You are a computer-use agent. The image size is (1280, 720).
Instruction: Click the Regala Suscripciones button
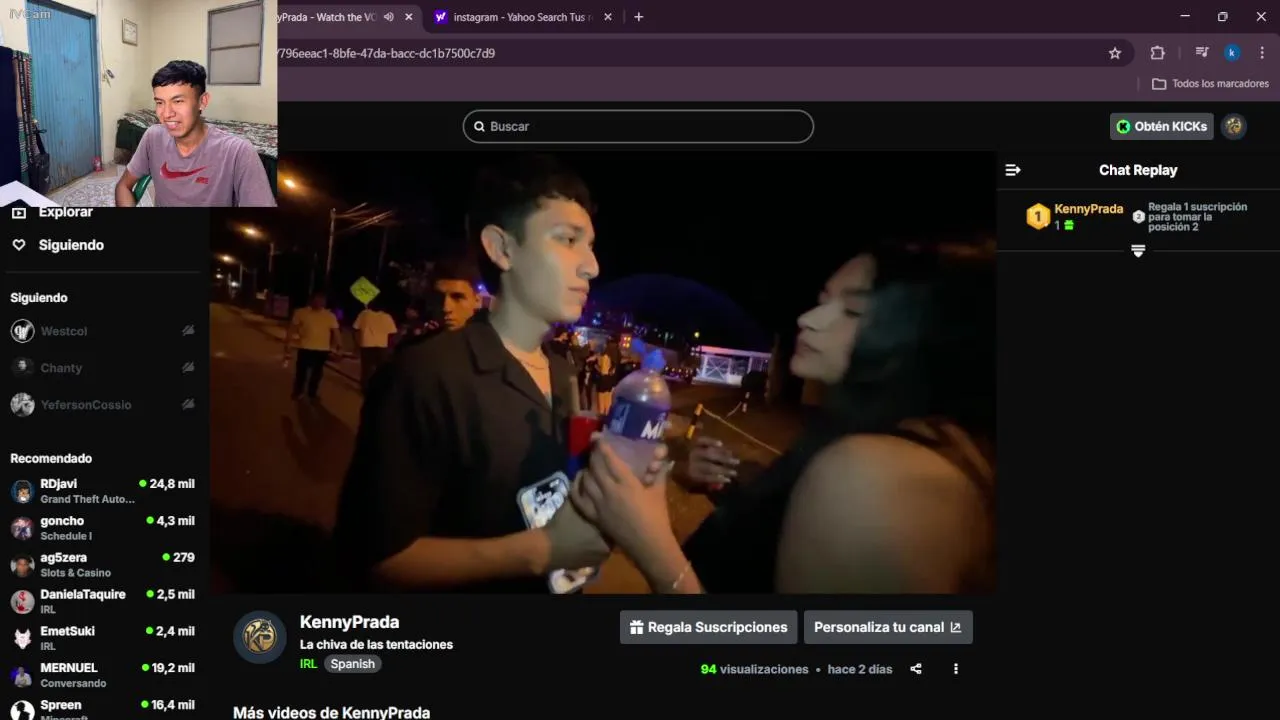click(708, 627)
